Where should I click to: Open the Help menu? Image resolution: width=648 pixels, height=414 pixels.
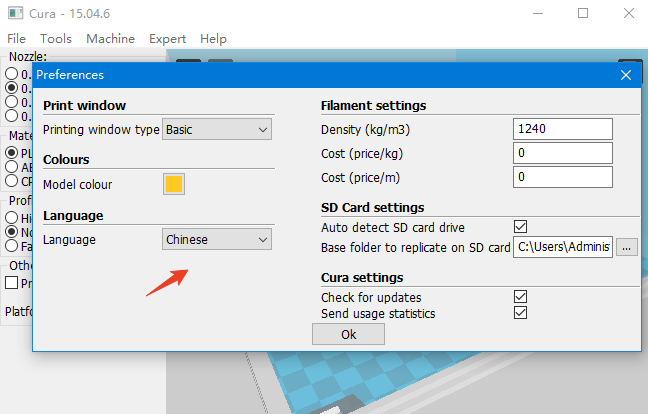pos(213,39)
